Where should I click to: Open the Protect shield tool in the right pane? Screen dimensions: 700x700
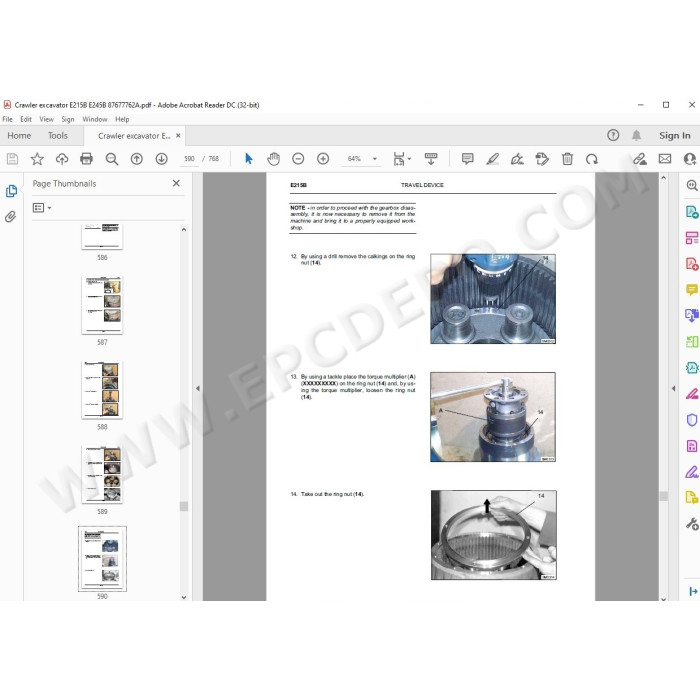(692, 420)
